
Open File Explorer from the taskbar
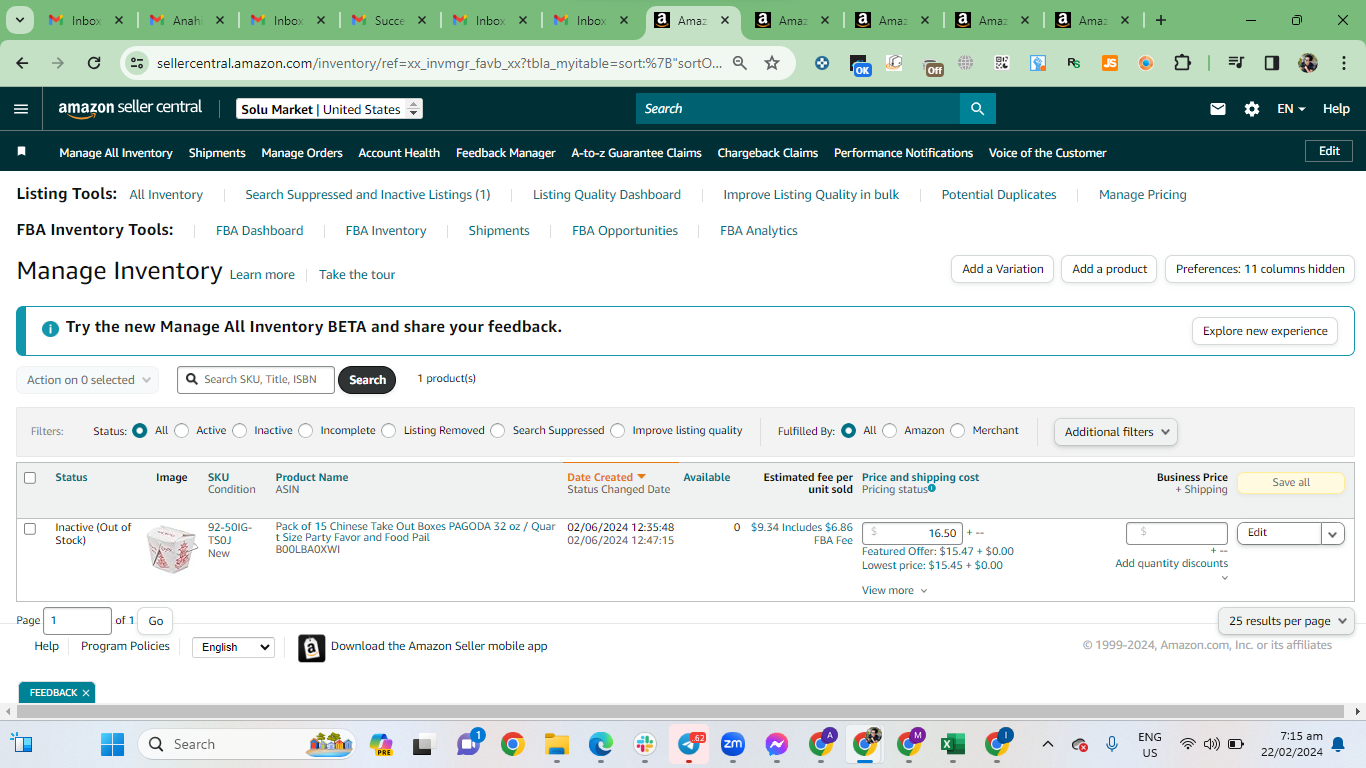coord(556,744)
